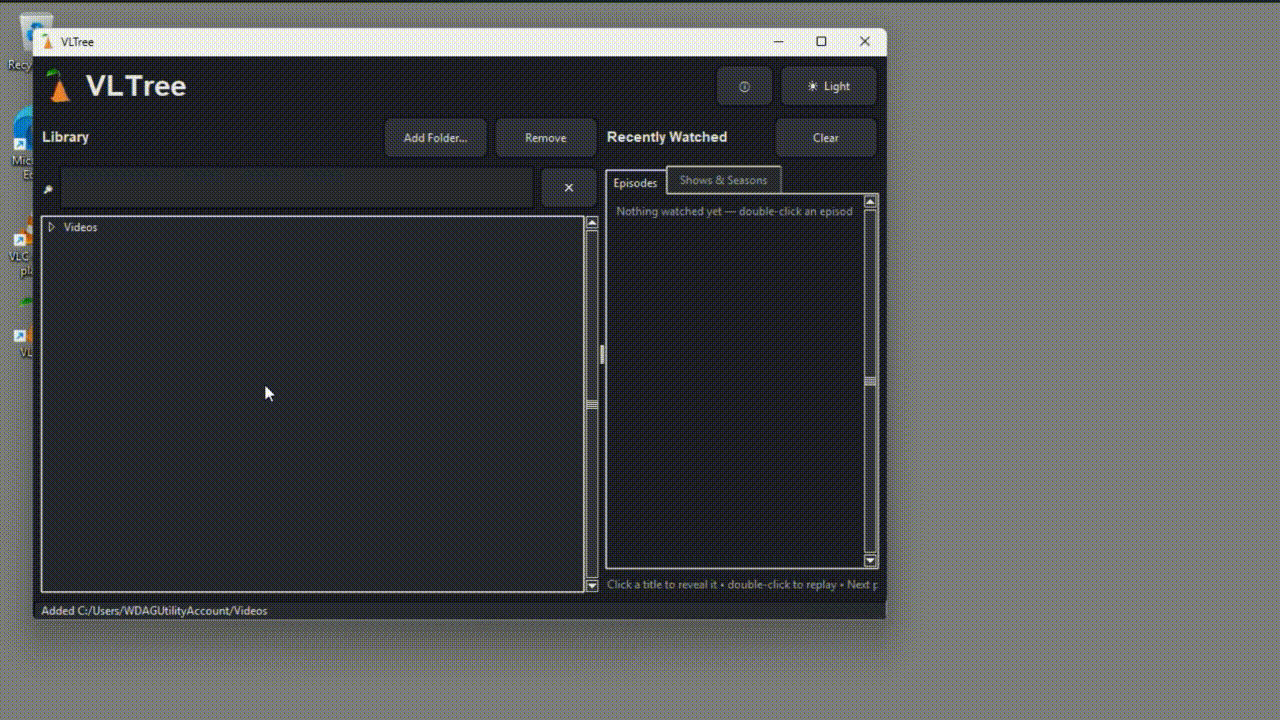The height and width of the screenshot is (720, 1280).
Task: Click the VLTree cone logo icon
Action: [59, 86]
